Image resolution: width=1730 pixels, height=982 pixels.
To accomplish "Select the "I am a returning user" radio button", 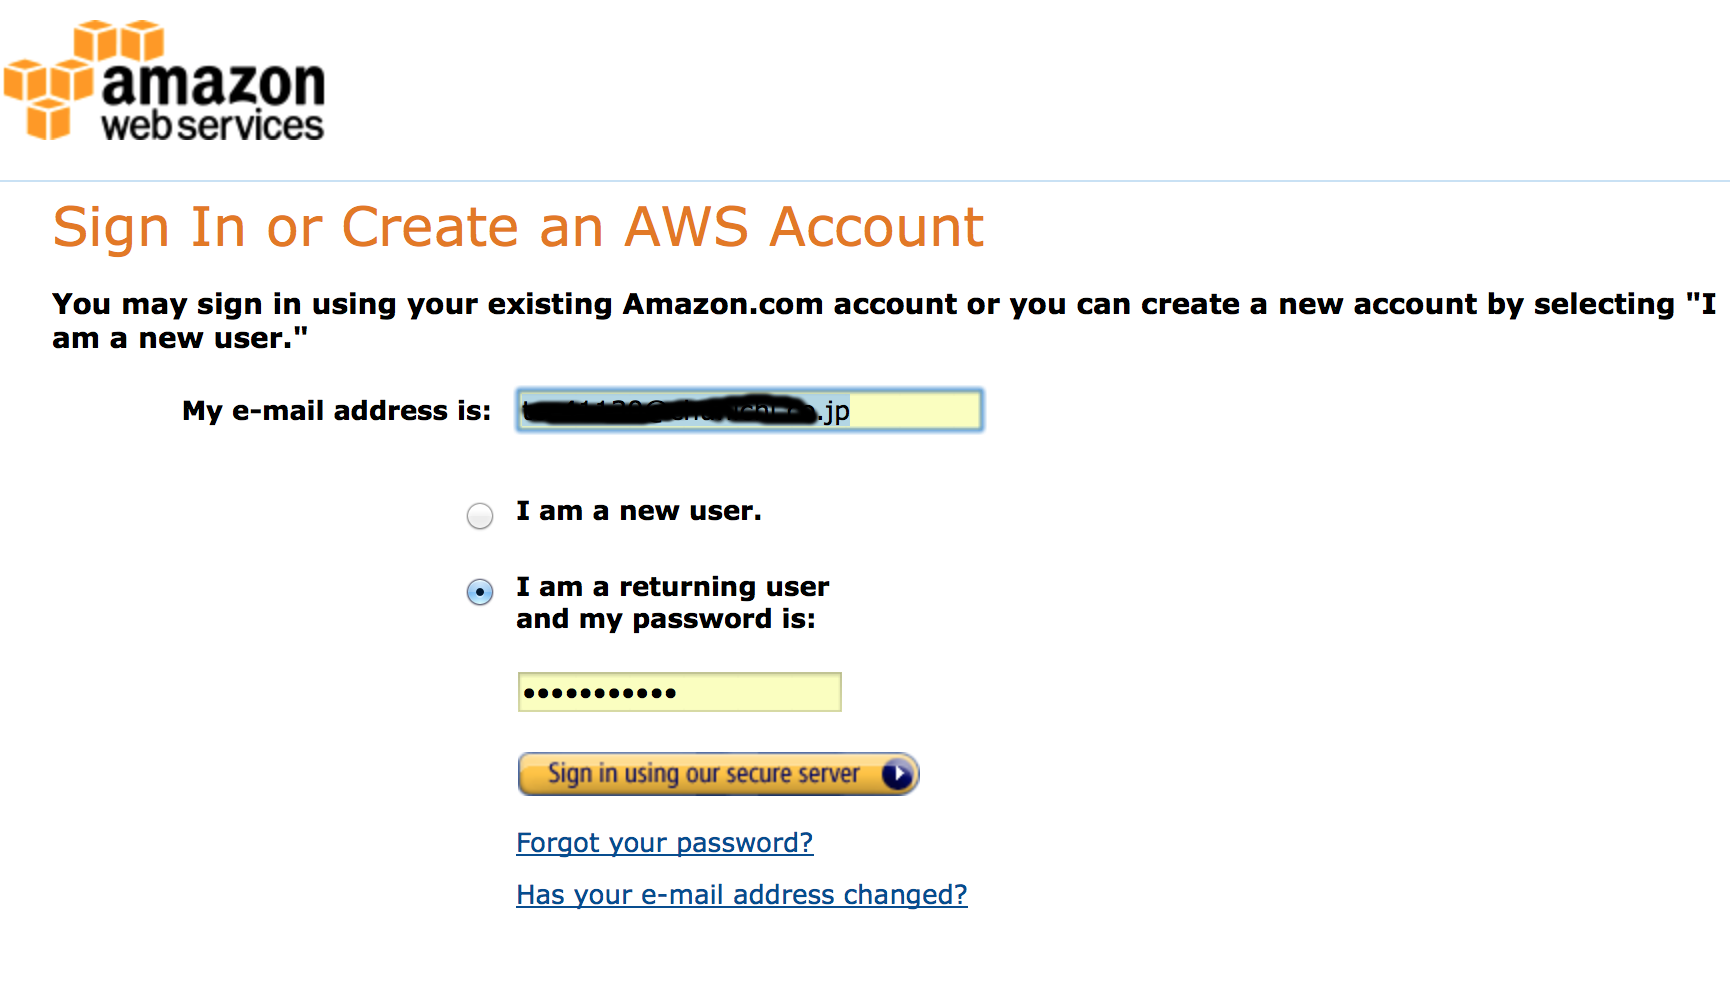I will pos(480,592).
